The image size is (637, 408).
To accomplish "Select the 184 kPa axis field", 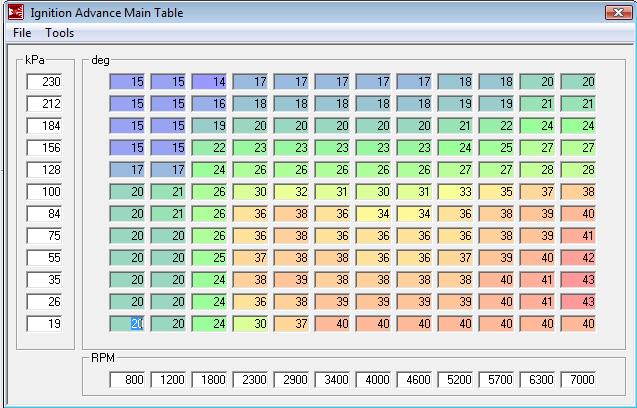I will click(x=44, y=126).
